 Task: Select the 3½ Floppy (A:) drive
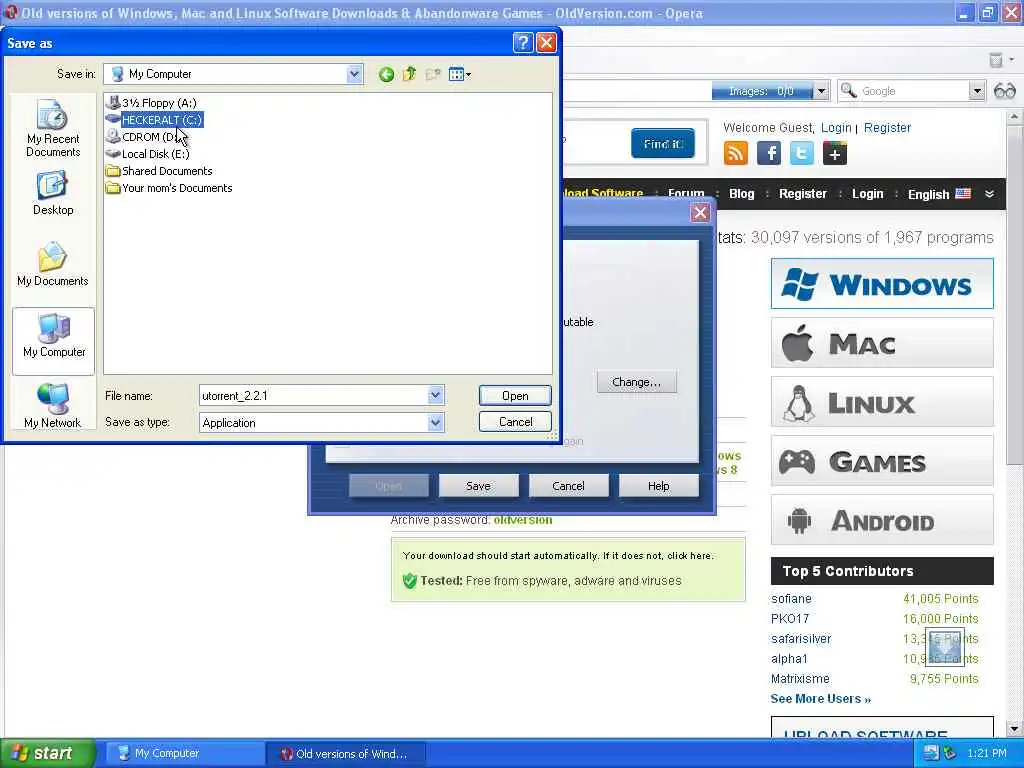[x=152, y=103]
